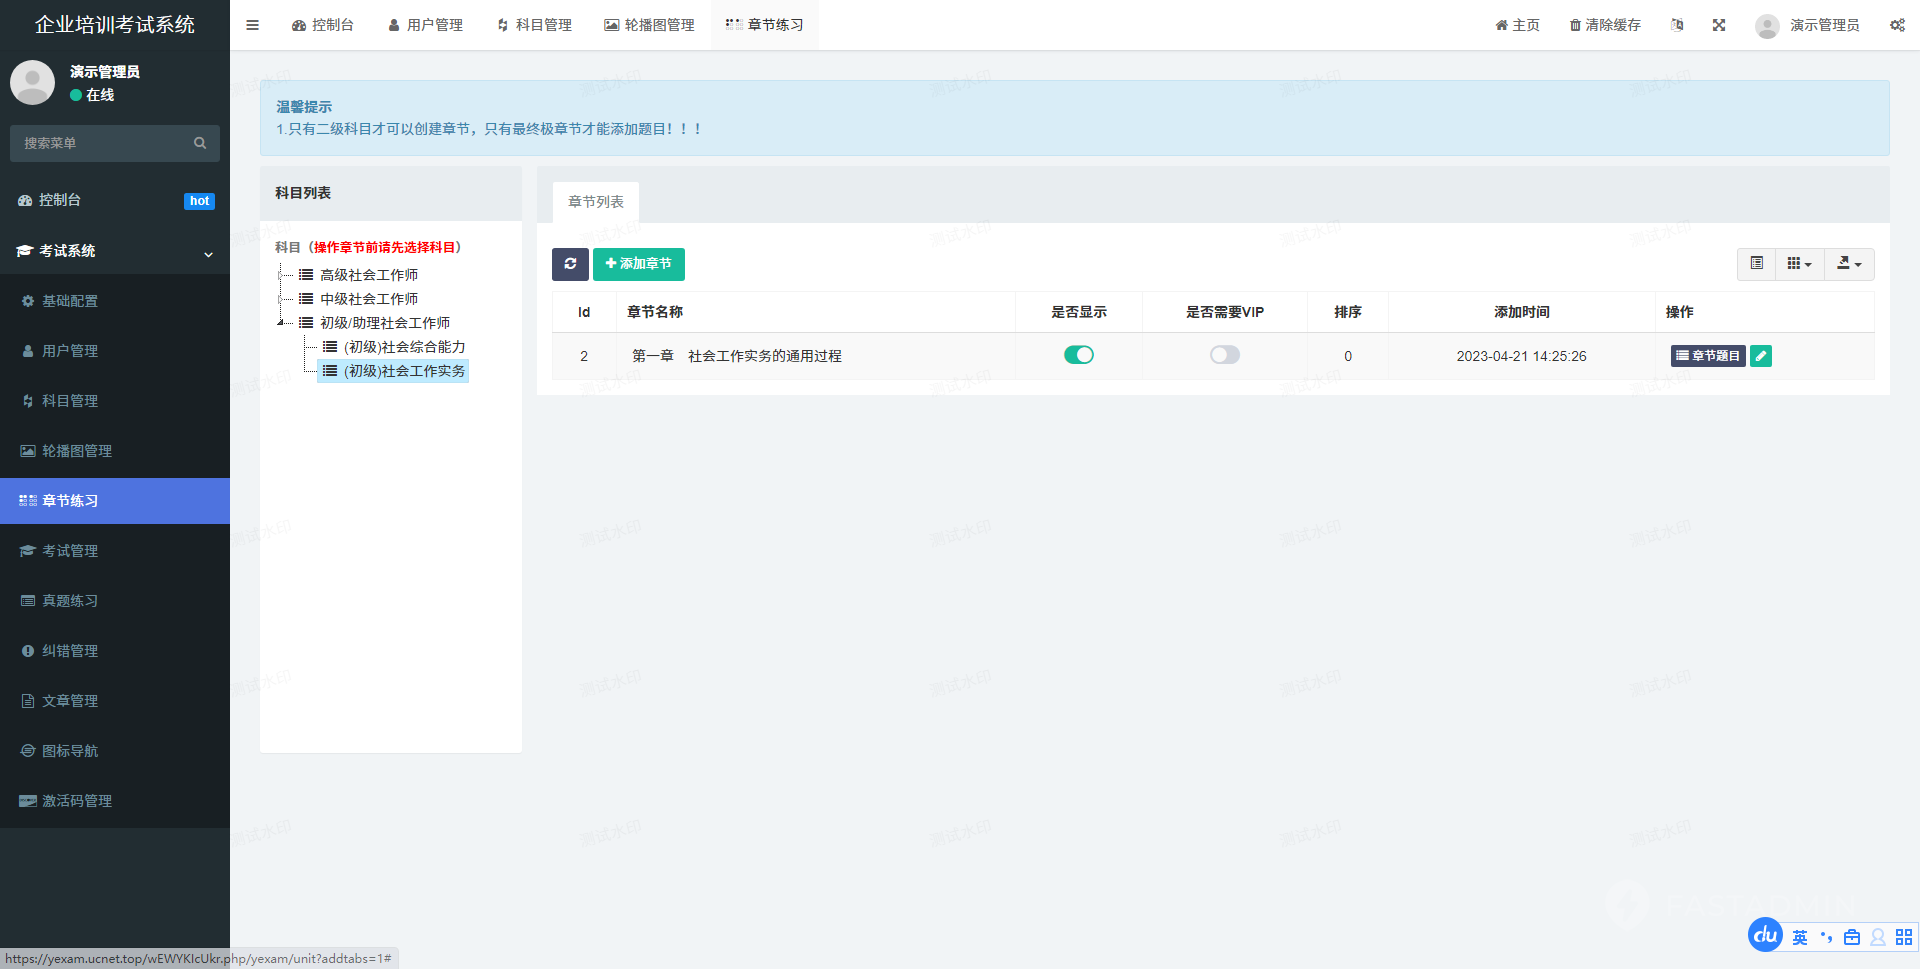This screenshot has height=969, width=1920.
Task: Click the search magnifier in the menu search
Action: 200,143
